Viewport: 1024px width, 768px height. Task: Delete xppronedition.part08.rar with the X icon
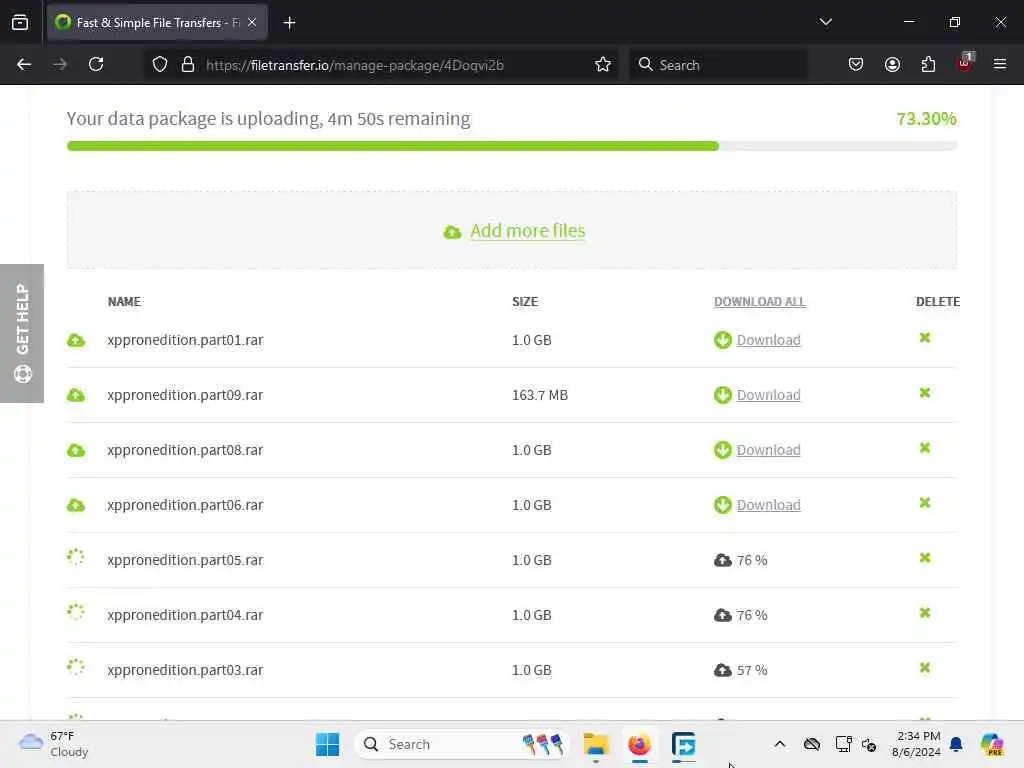(925, 447)
